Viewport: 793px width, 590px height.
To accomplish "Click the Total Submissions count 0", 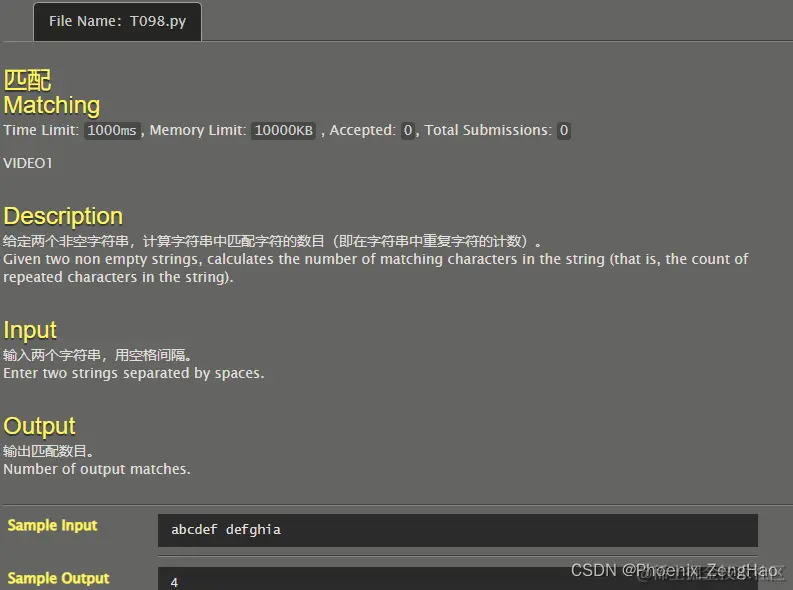I will pyautogui.click(x=563, y=130).
